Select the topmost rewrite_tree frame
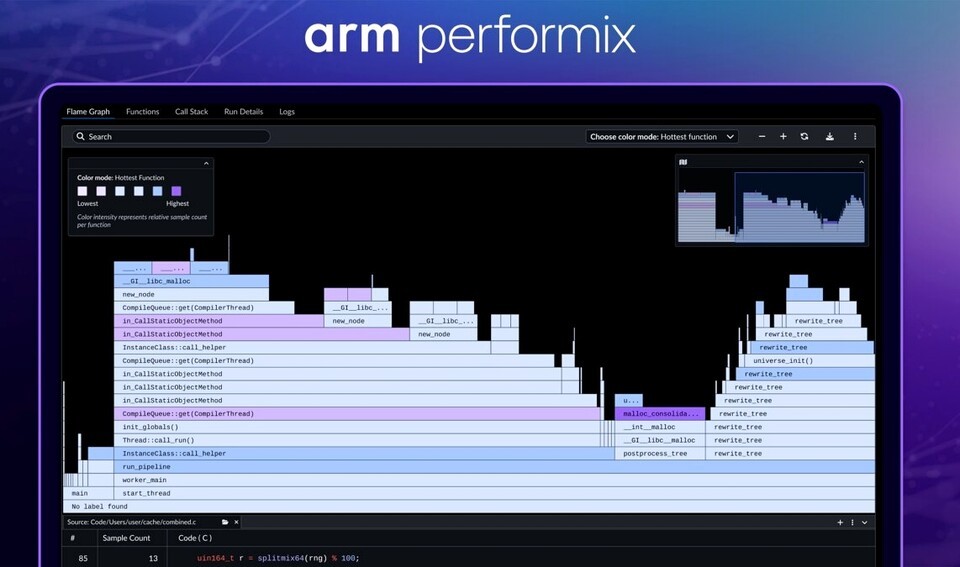Viewport: 960px width, 567px height. click(823, 321)
